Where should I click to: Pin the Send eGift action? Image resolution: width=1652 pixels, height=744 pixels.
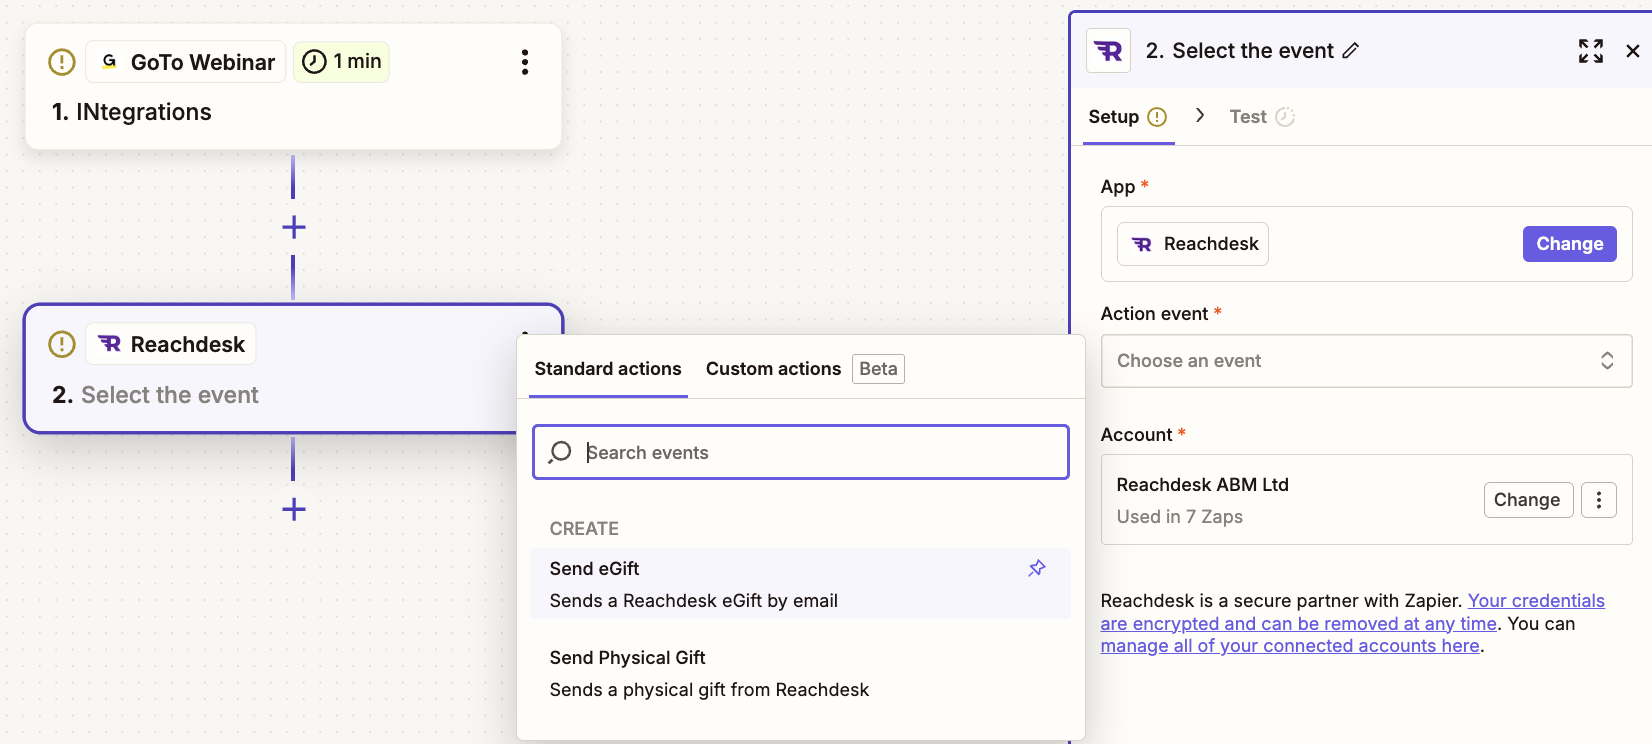tap(1037, 568)
